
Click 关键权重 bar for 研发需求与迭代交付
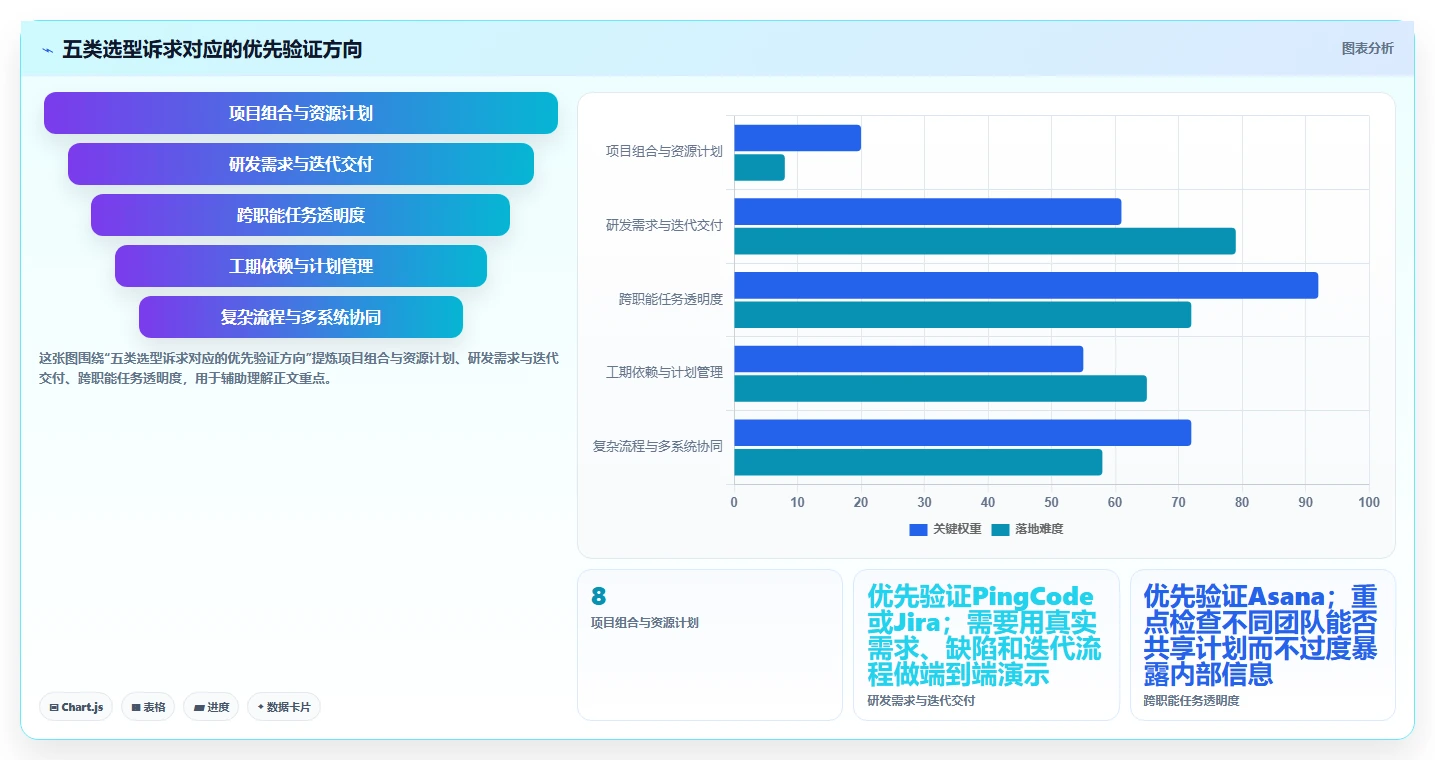click(x=927, y=211)
